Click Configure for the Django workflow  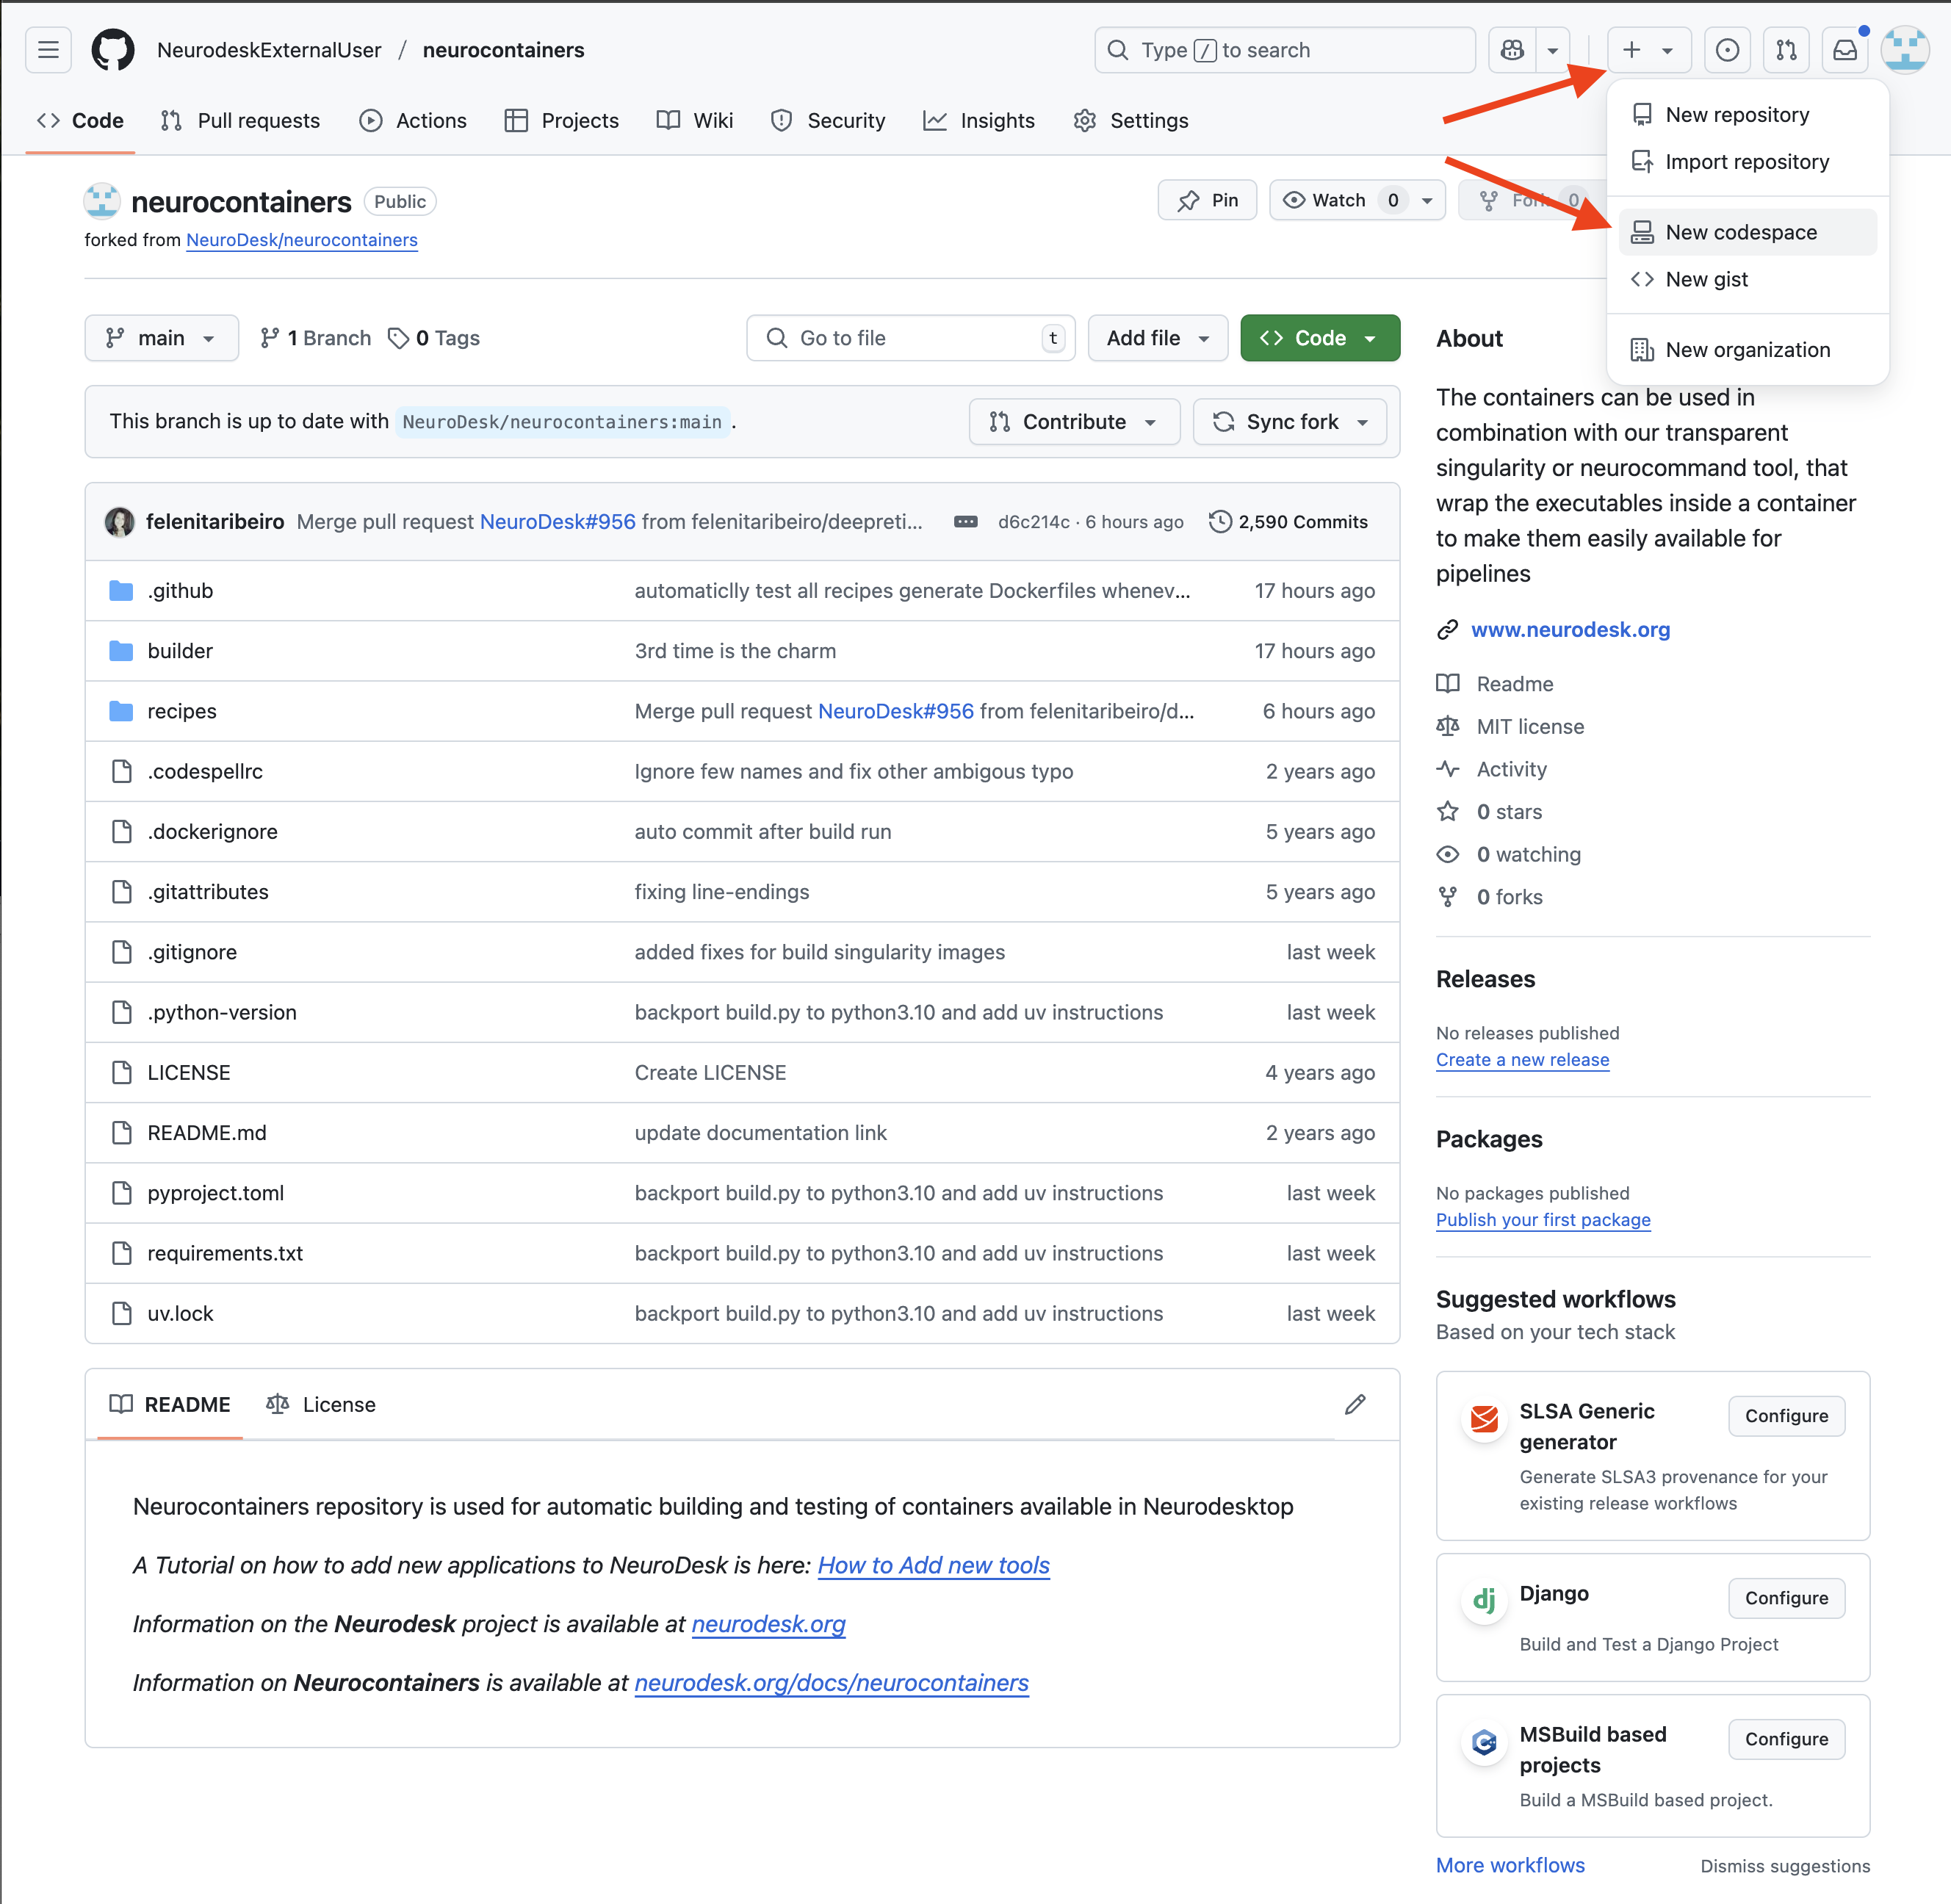tap(1786, 1598)
